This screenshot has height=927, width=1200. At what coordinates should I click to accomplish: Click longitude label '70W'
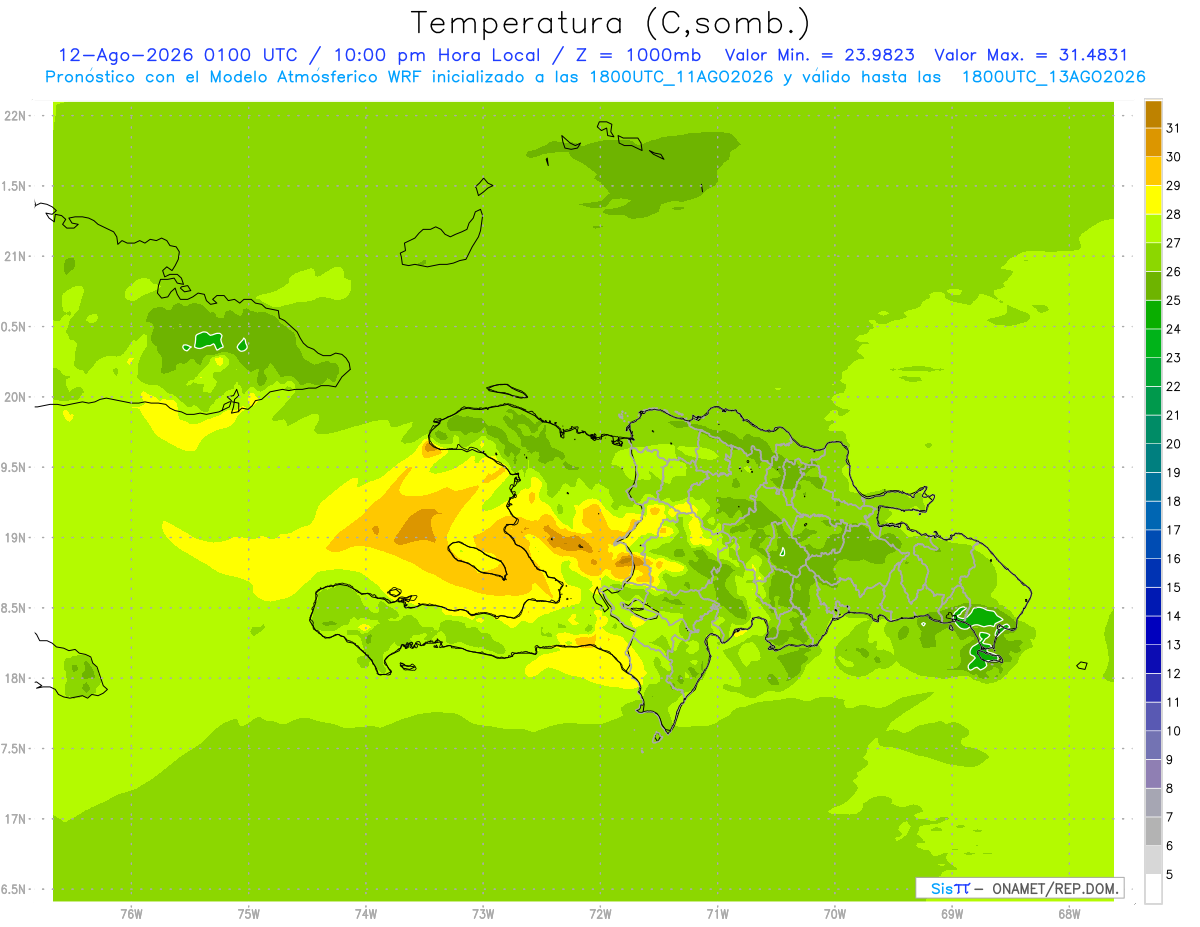(835, 913)
